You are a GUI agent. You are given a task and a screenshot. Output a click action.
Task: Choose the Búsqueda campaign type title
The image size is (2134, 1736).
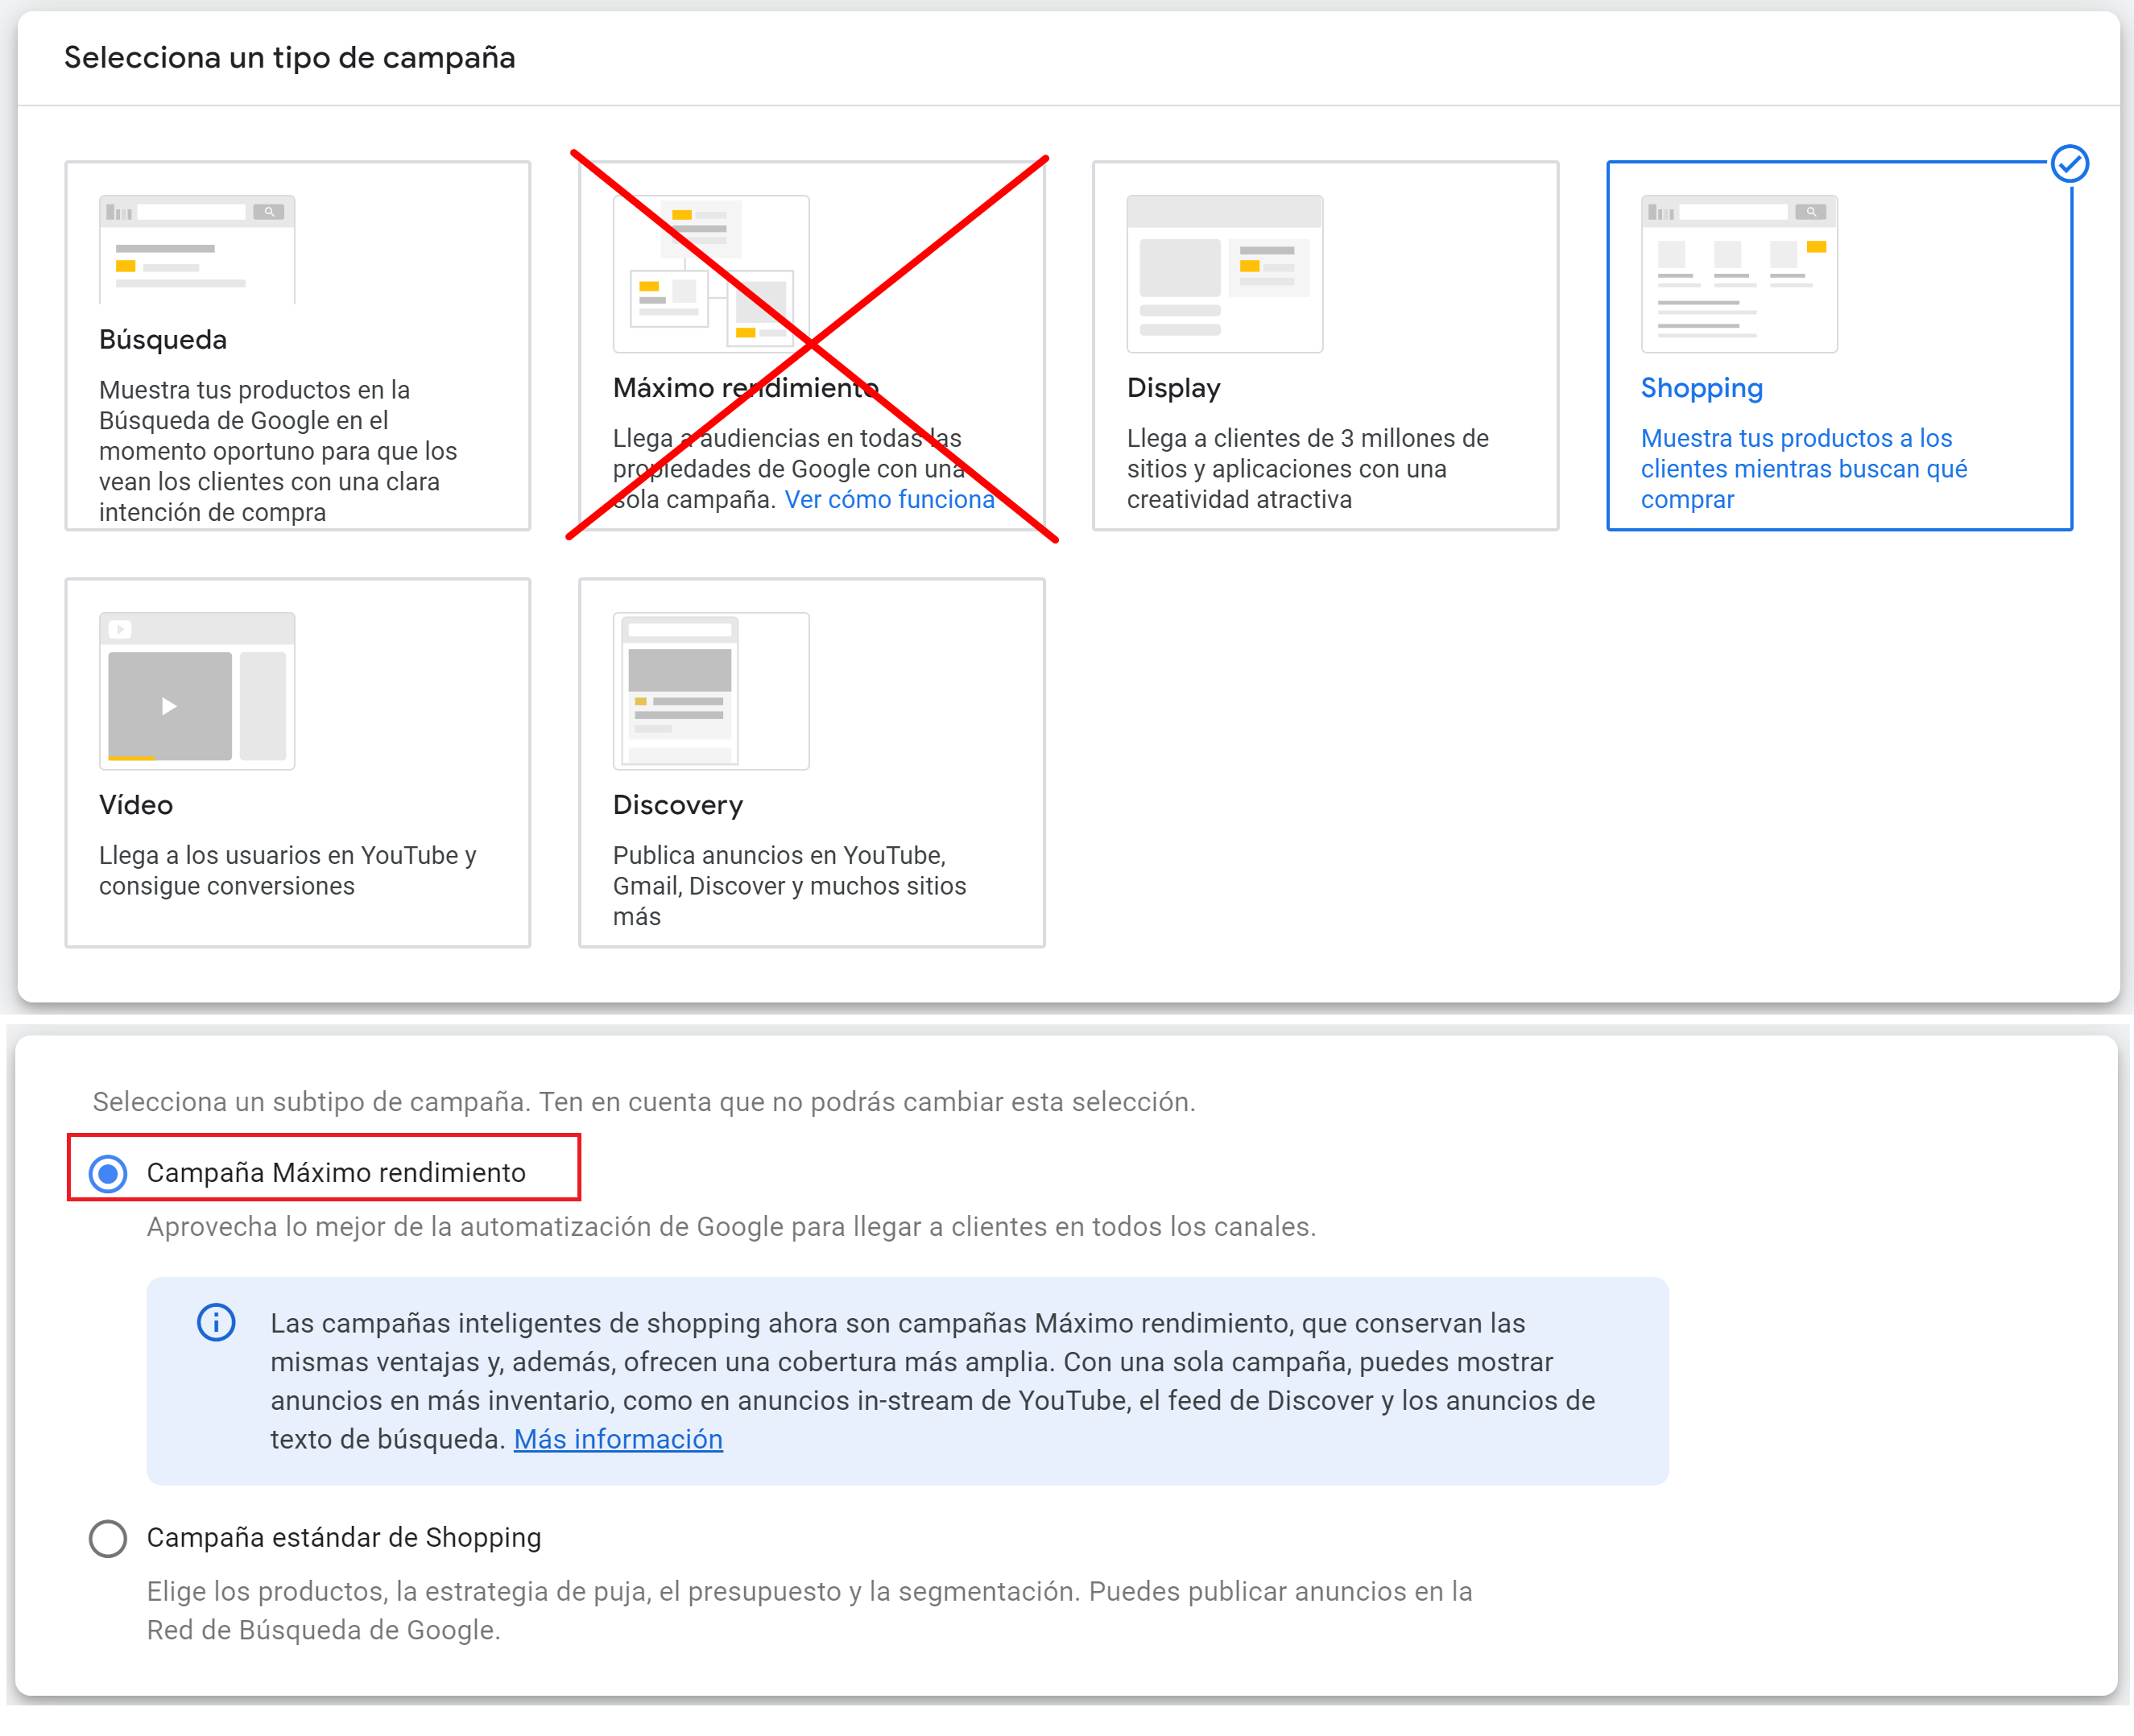pyautogui.click(x=163, y=340)
